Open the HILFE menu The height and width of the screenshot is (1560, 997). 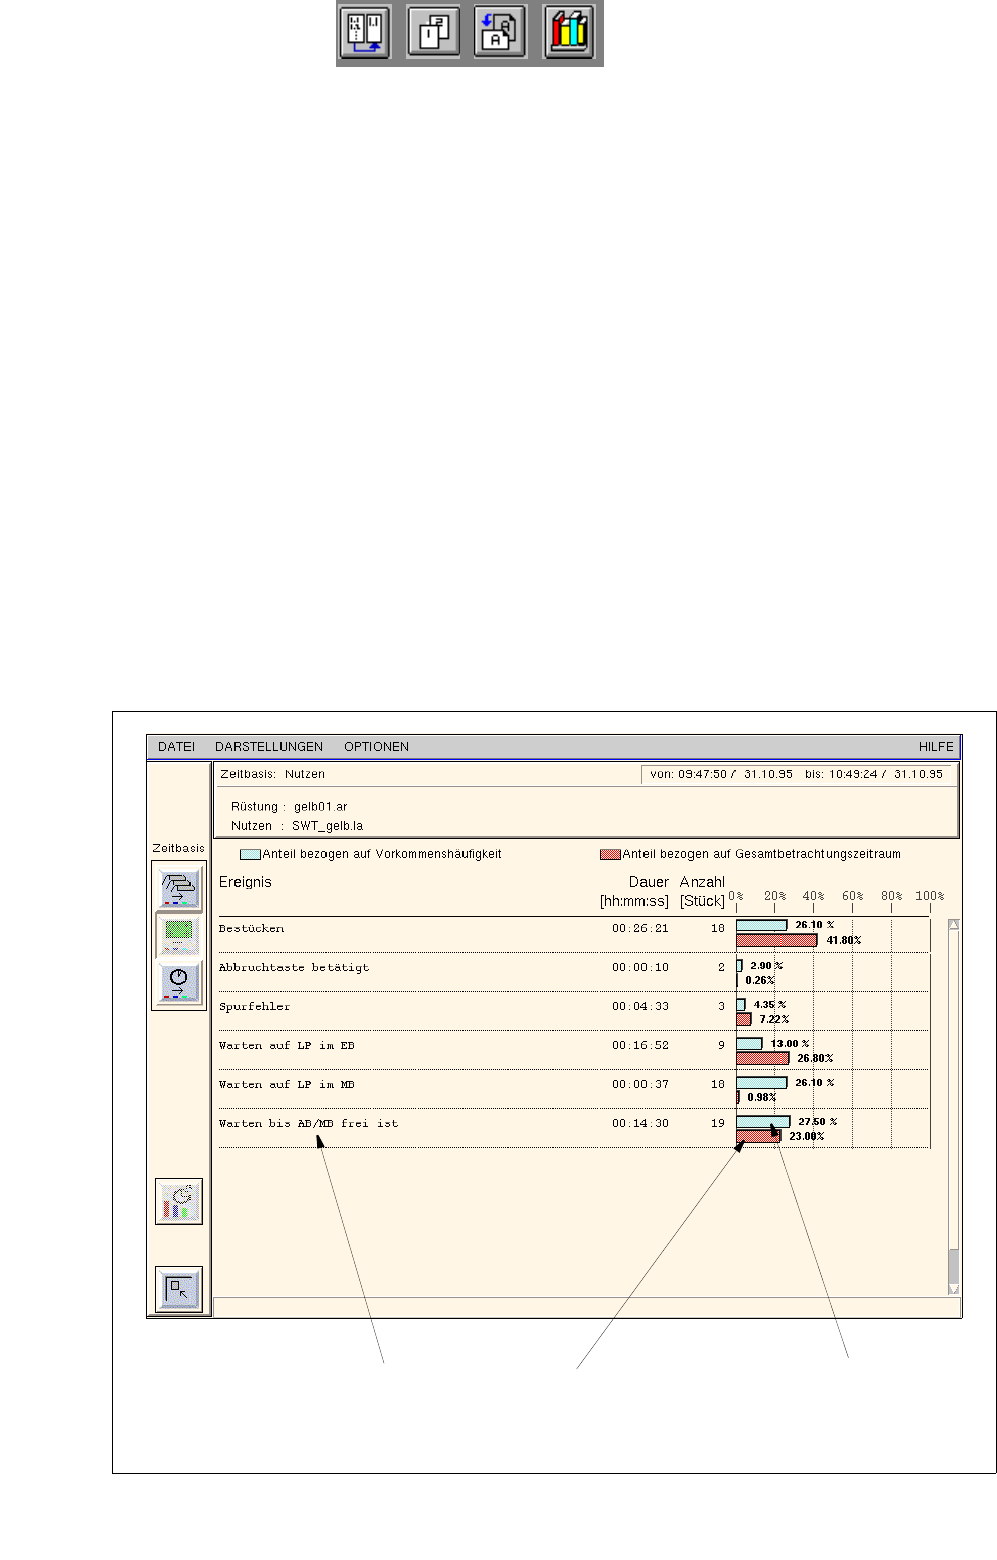tap(936, 747)
